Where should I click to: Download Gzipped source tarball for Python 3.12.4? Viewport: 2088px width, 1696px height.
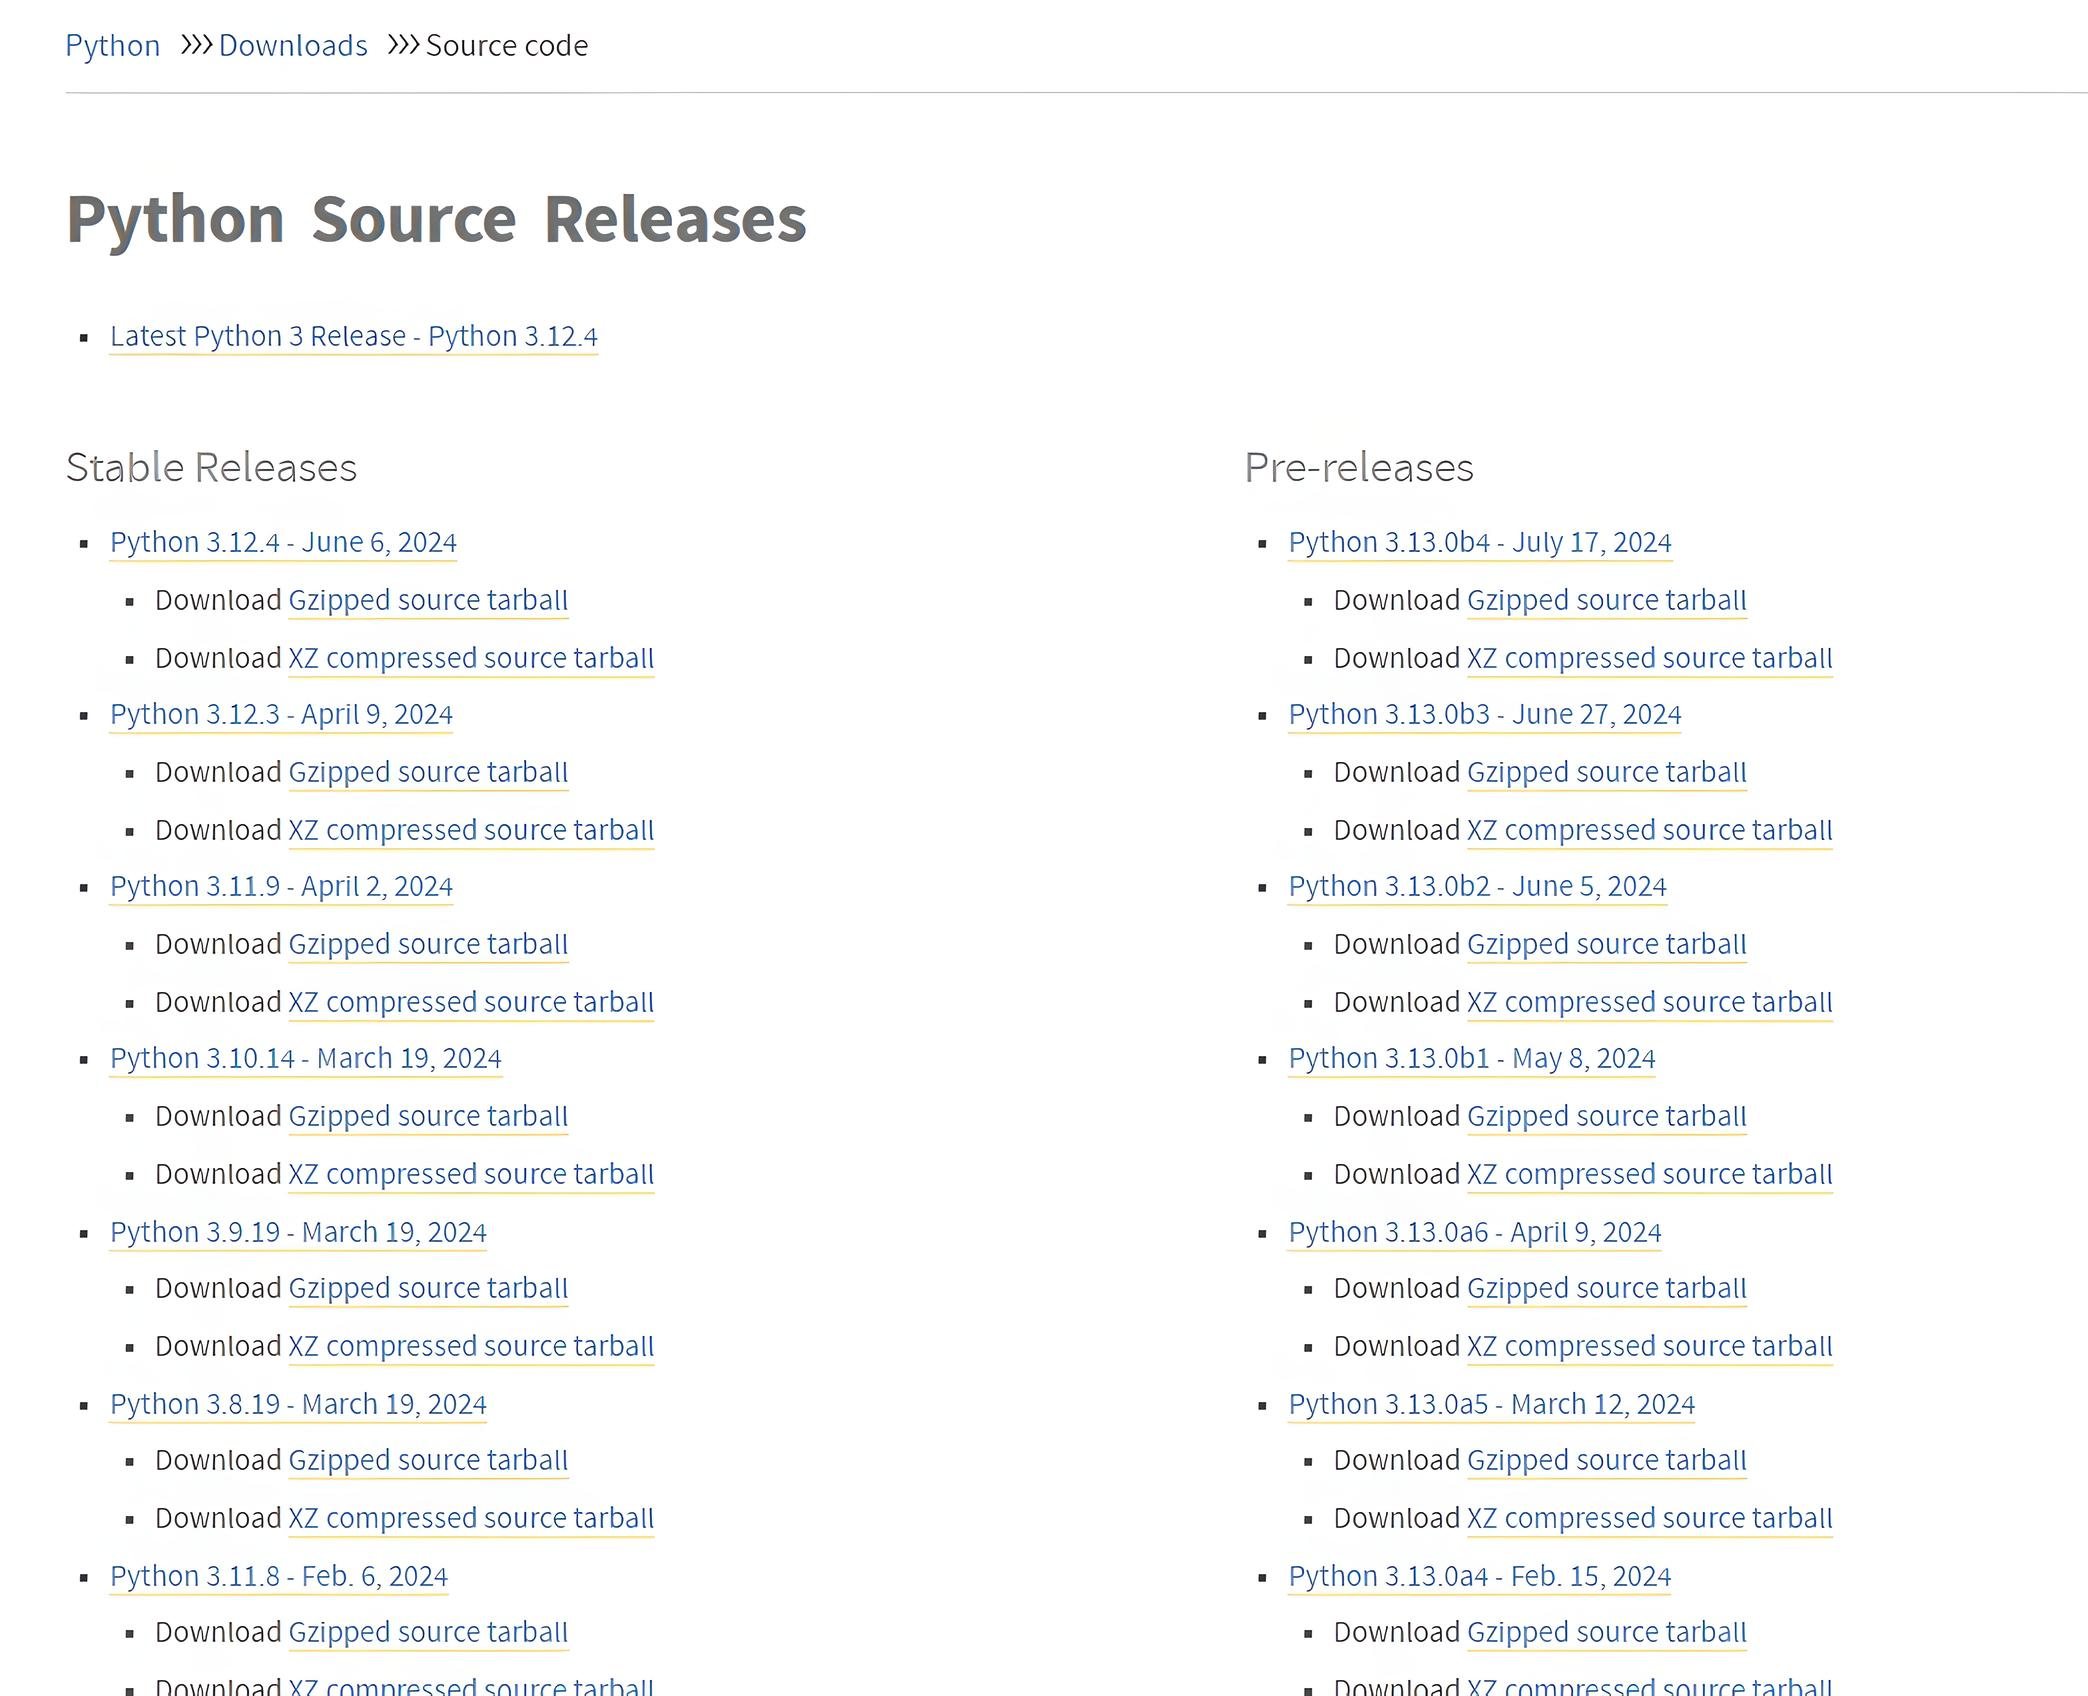pos(428,600)
